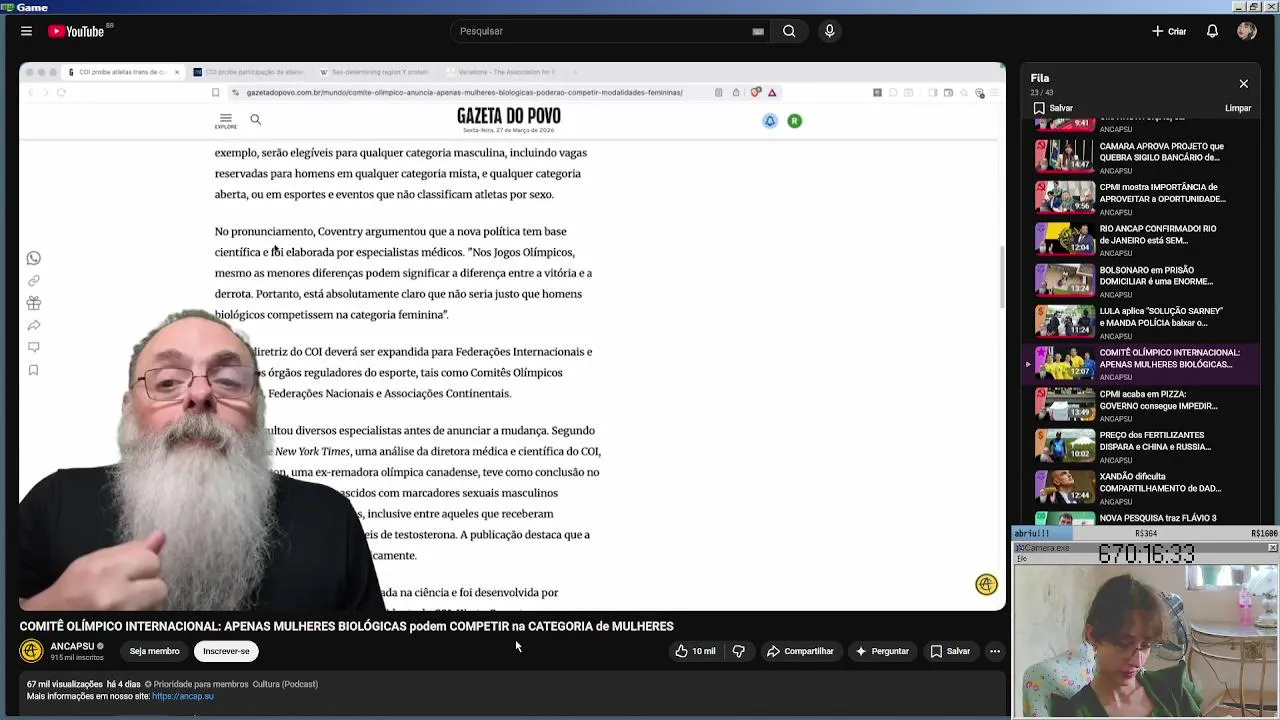
Task: Click the share arrow icon in article sidebar
Action: (x=33, y=325)
